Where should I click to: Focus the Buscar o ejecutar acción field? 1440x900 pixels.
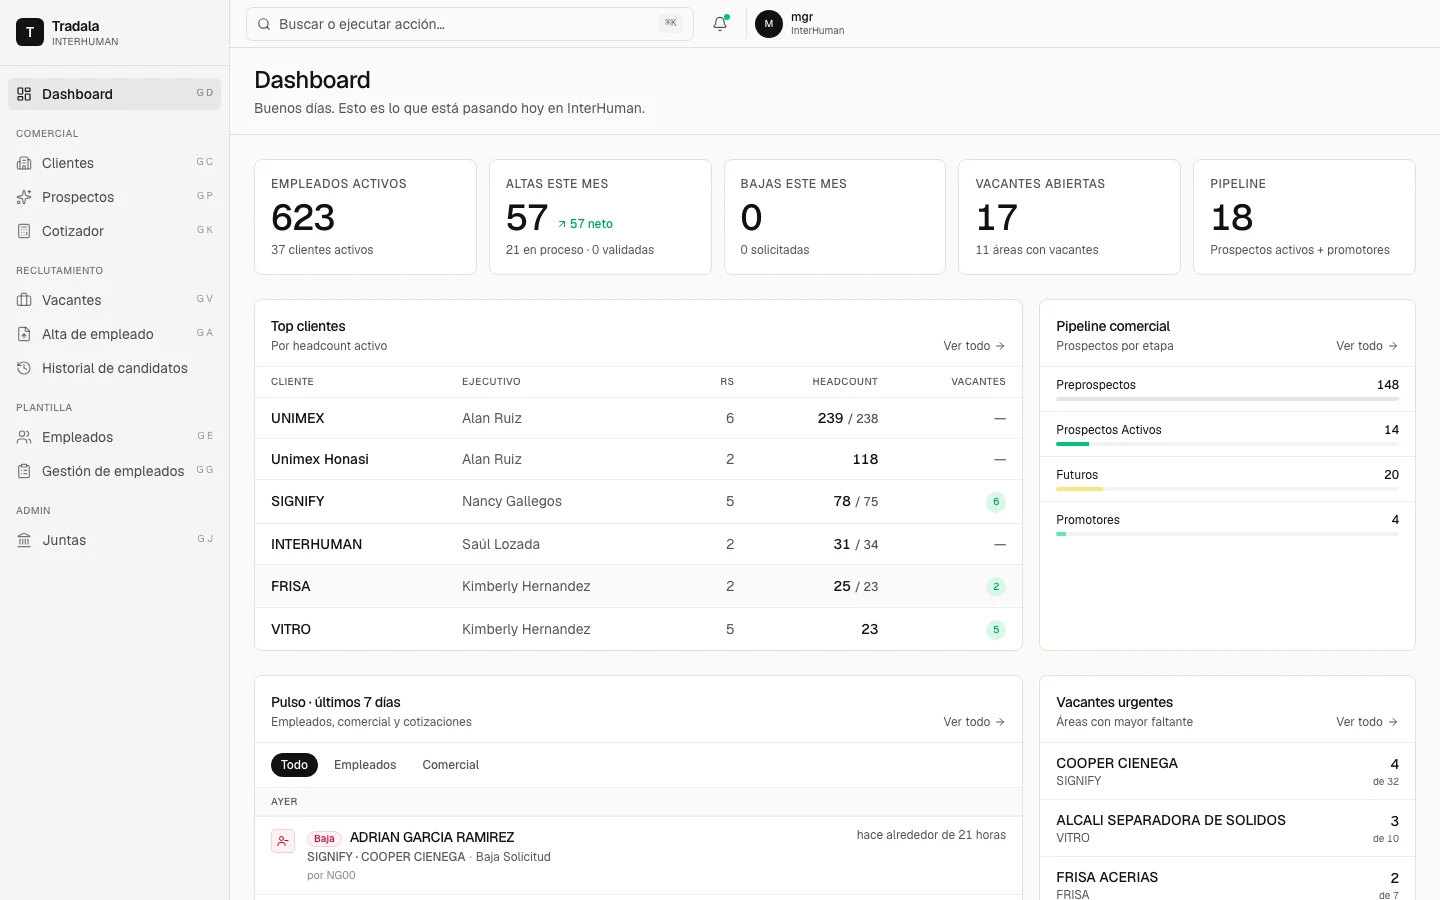470,24
